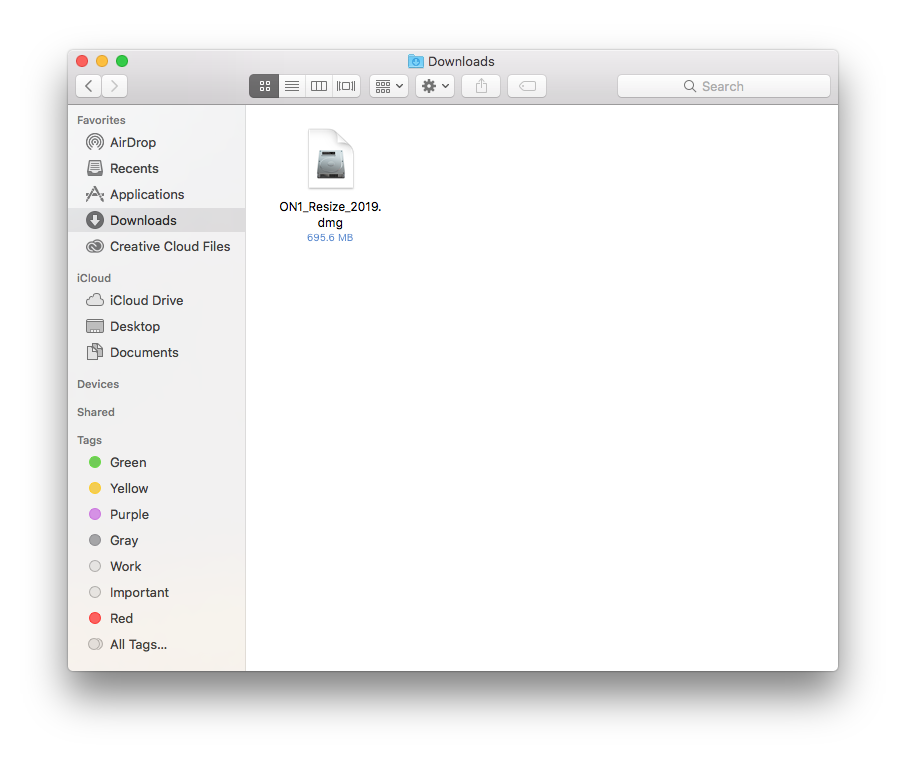Open AirDrop in the sidebar

coord(156,142)
